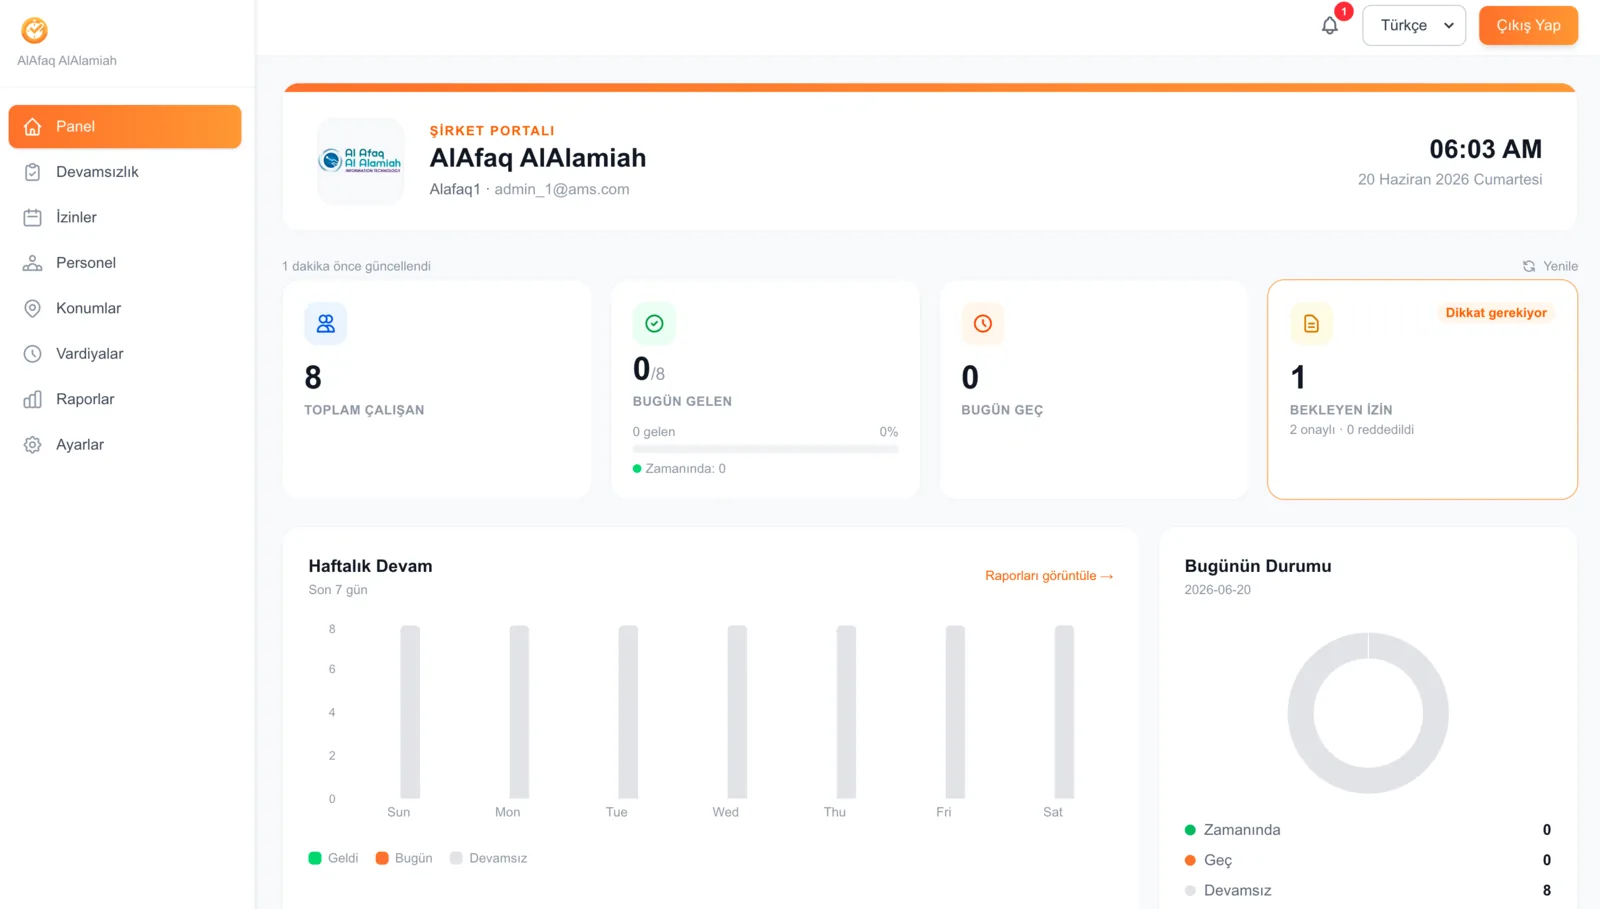This screenshot has height=909, width=1600.
Task: Click the green checkmark attendance icon
Action: coord(654,324)
